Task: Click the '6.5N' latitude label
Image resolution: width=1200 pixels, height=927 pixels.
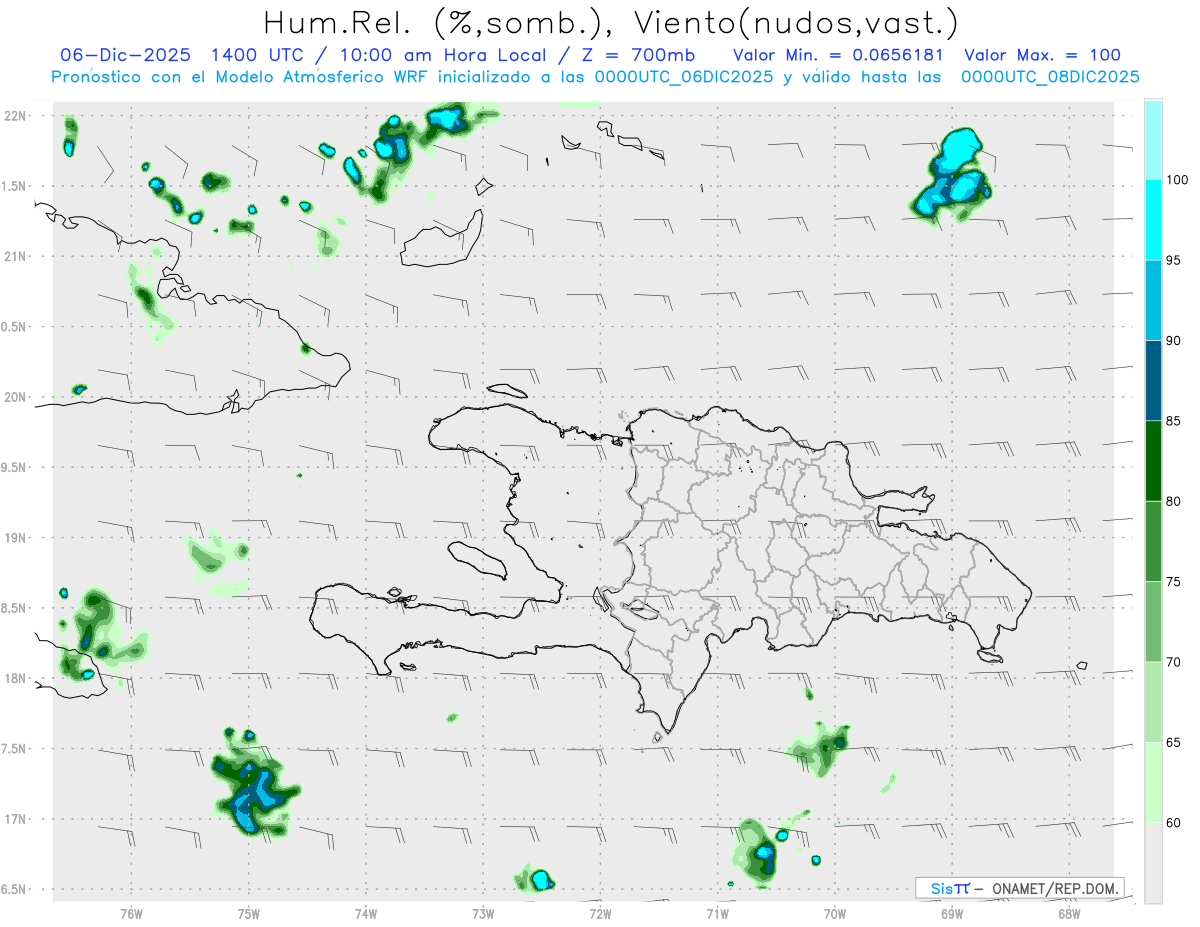Action: (x=14, y=889)
